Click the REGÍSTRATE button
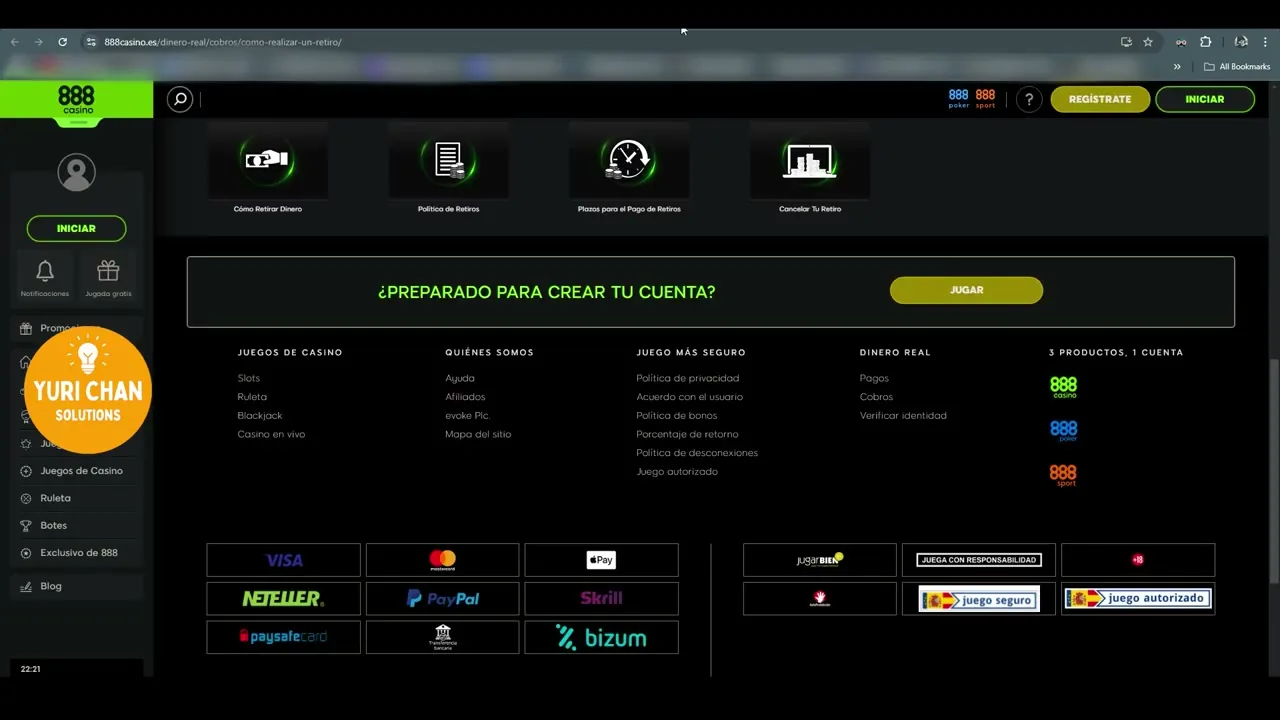The width and height of the screenshot is (1280, 720). (1100, 99)
